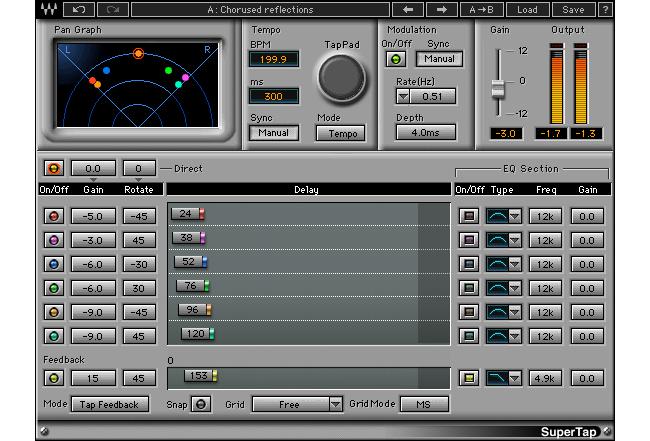Go to previous preset with left arrow

(407, 9)
